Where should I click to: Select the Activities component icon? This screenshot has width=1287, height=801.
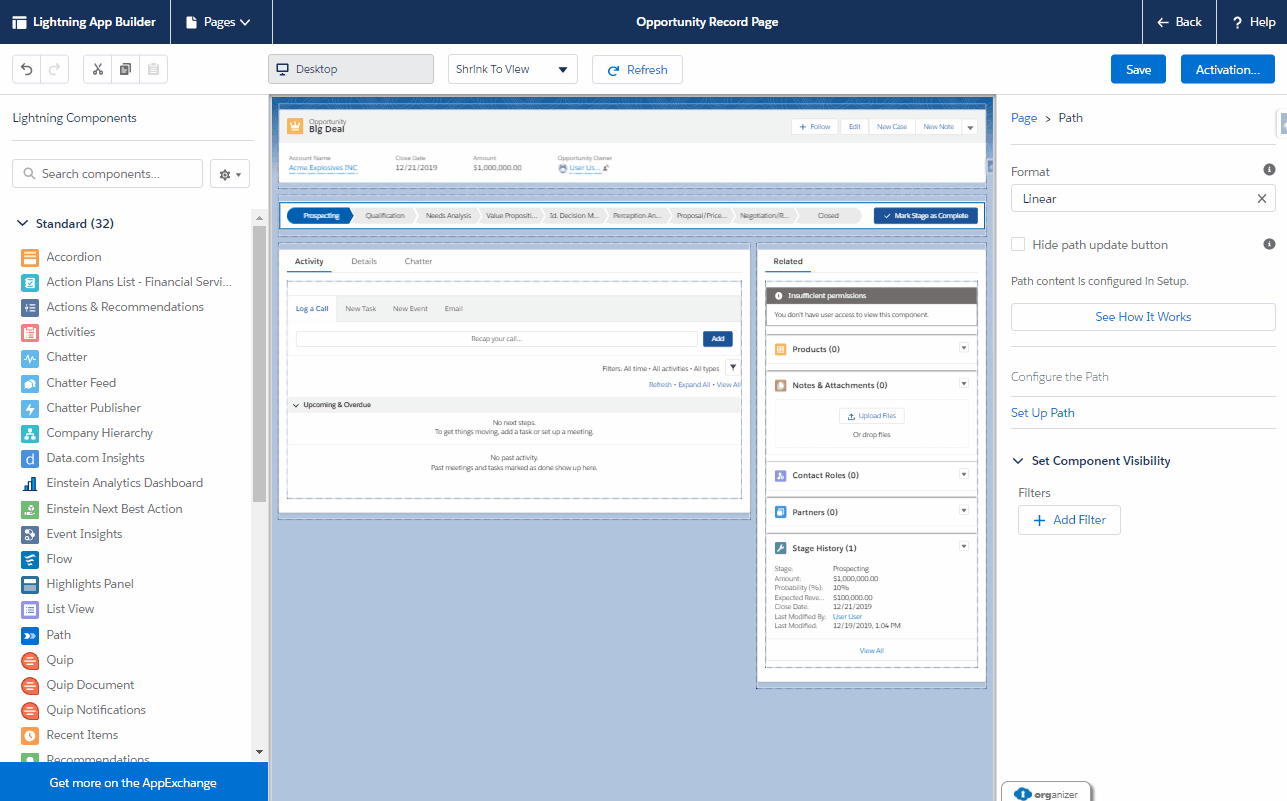click(x=29, y=332)
